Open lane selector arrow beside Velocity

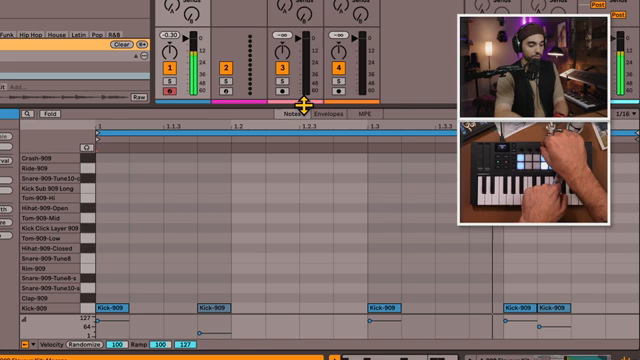click(33, 344)
